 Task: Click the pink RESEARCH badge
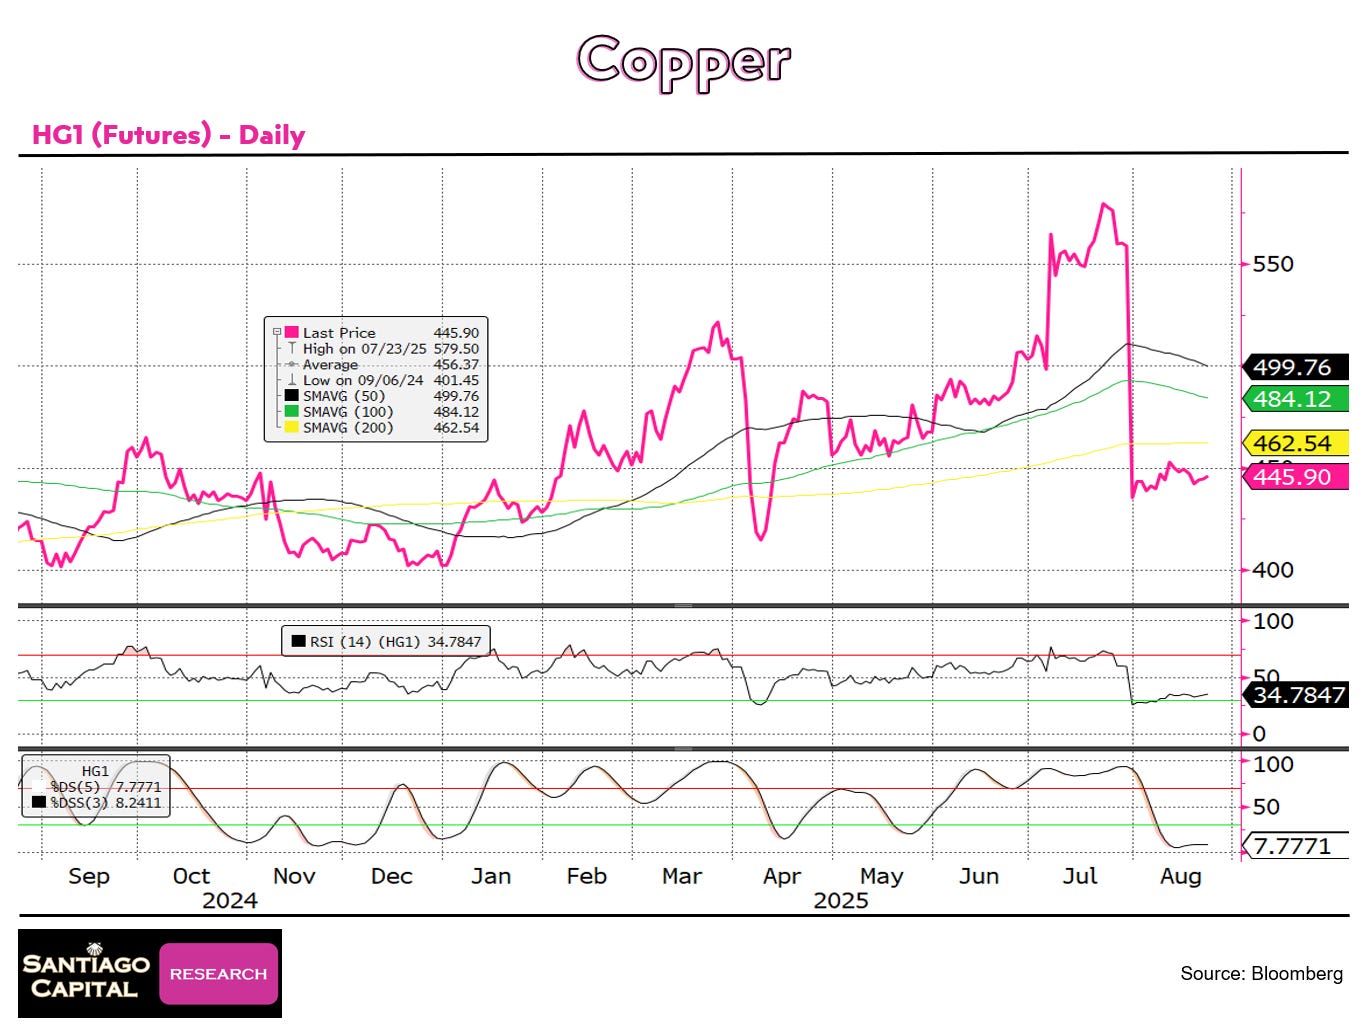pyautogui.click(x=218, y=974)
